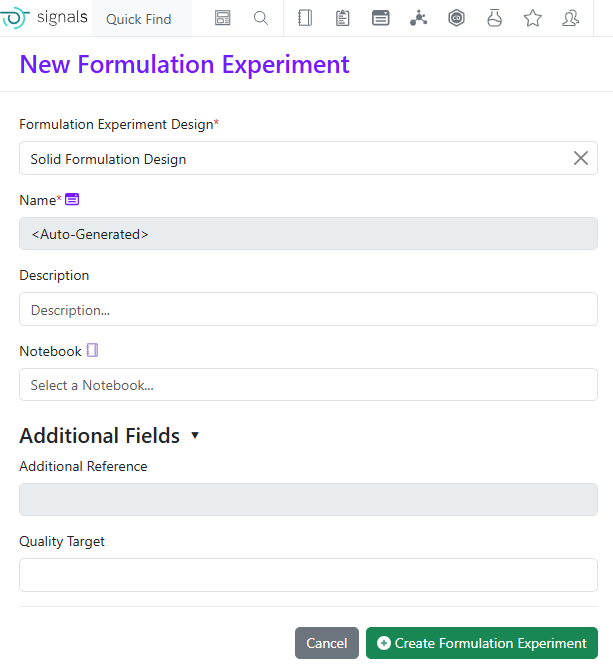Collapse the Additional Fields section arrow
This screenshot has width=613, height=667.
coord(195,435)
